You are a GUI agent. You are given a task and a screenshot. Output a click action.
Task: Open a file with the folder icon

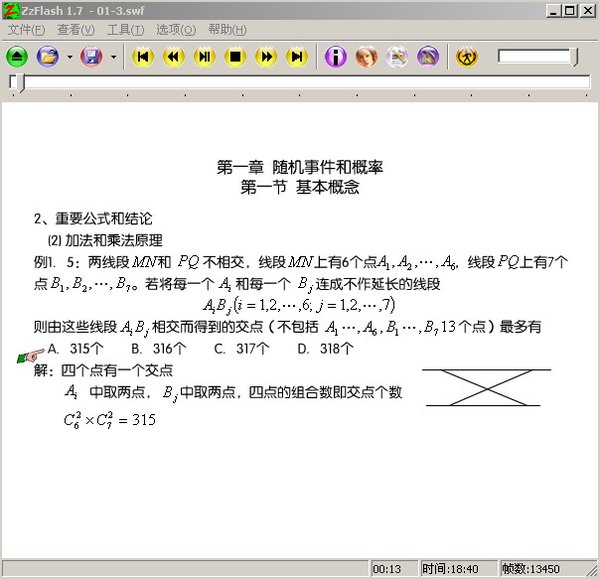coord(47,57)
